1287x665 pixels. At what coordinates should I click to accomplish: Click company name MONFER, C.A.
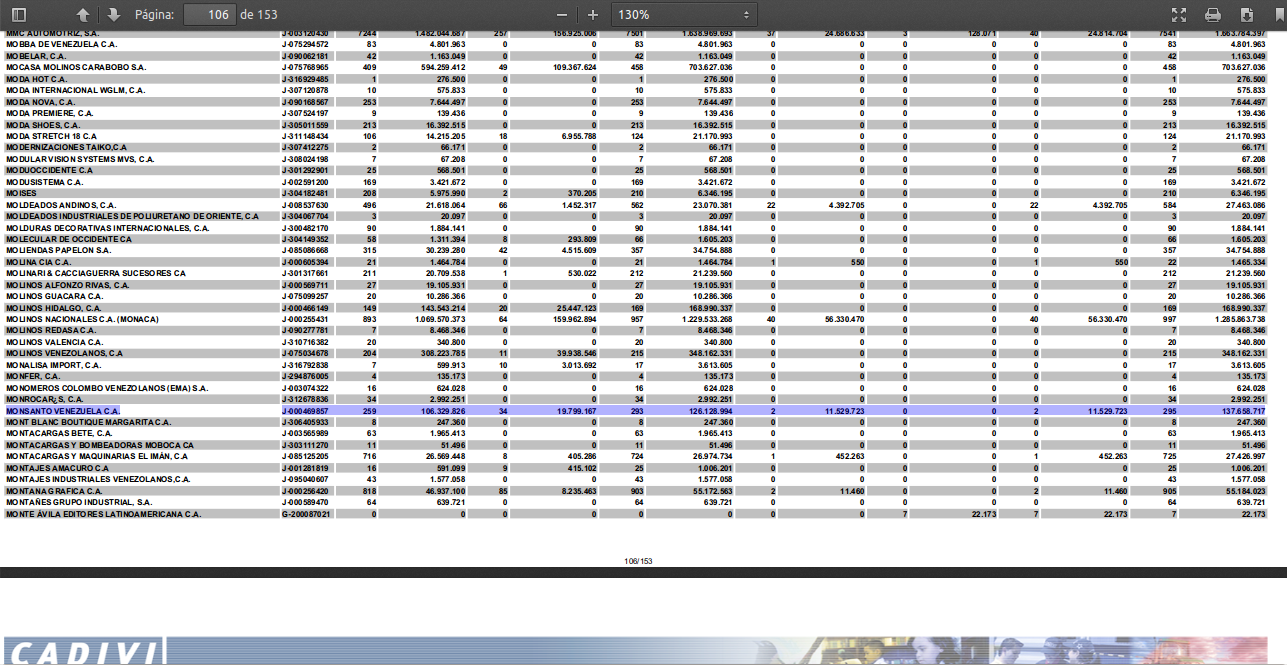pyautogui.click(x=32, y=376)
